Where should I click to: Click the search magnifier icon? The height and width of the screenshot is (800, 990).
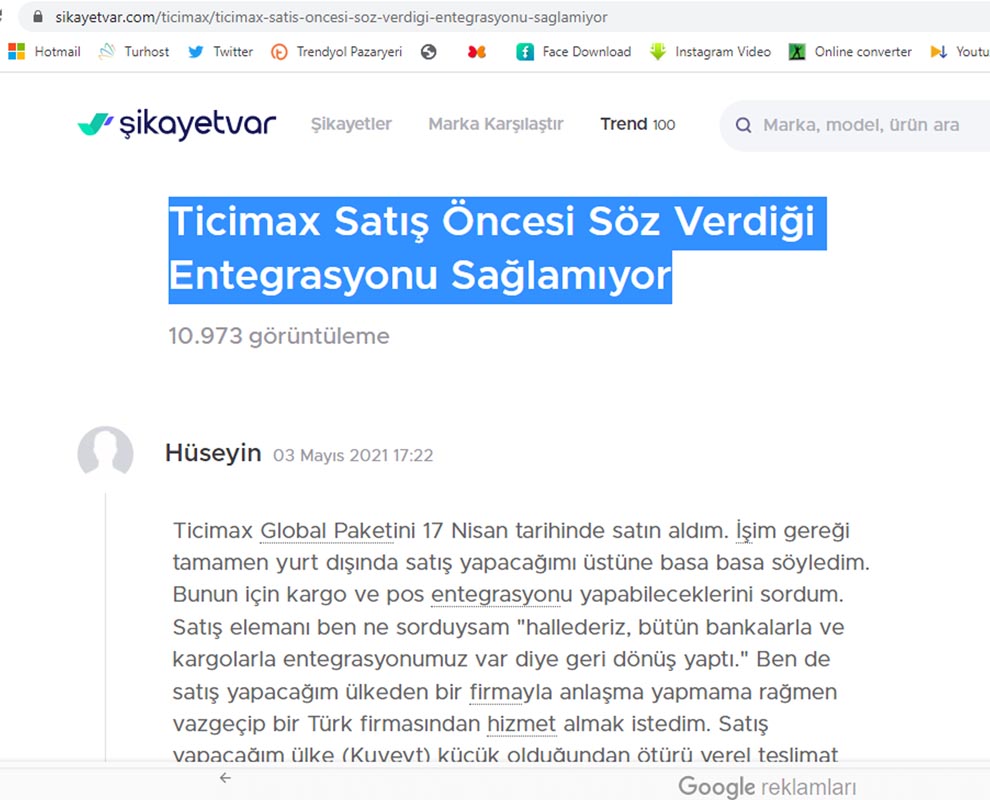(x=743, y=125)
